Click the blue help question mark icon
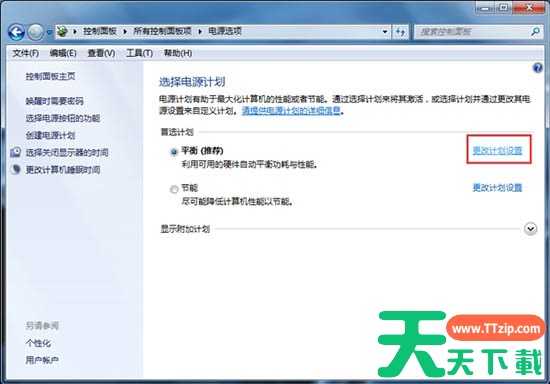The height and width of the screenshot is (384, 550). pyautogui.click(x=537, y=68)
